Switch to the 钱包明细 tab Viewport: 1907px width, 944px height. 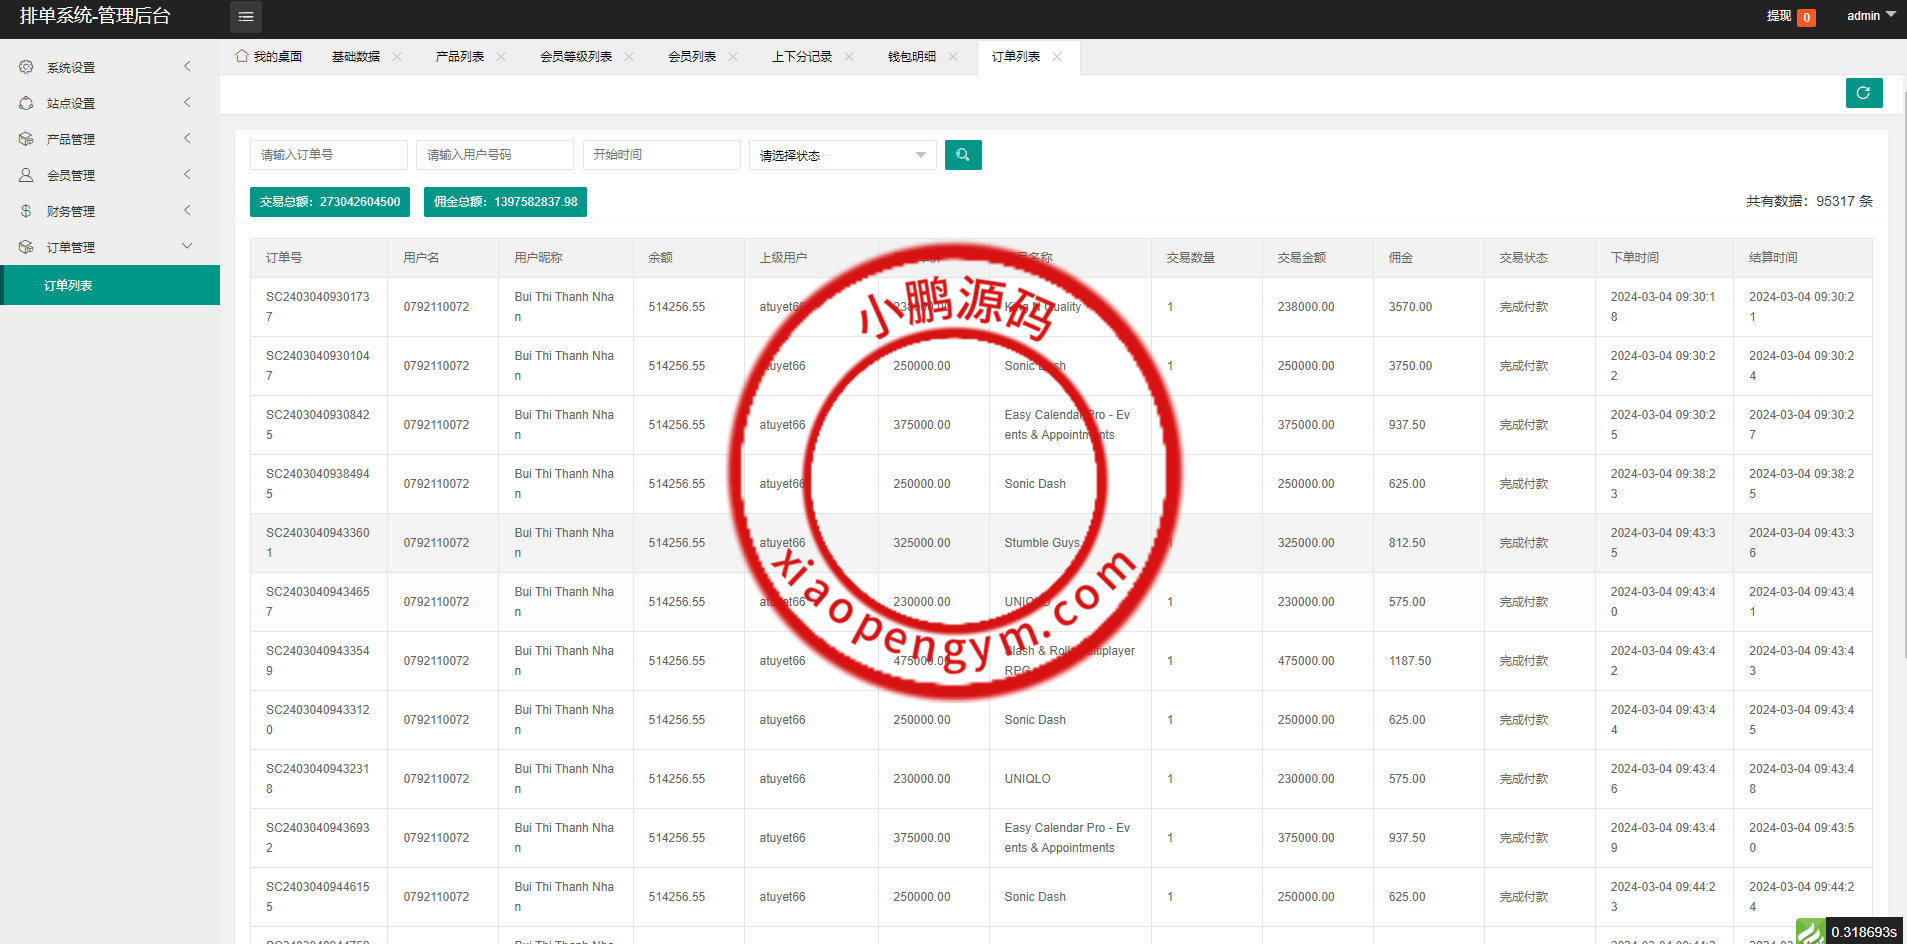coord(911,56)
